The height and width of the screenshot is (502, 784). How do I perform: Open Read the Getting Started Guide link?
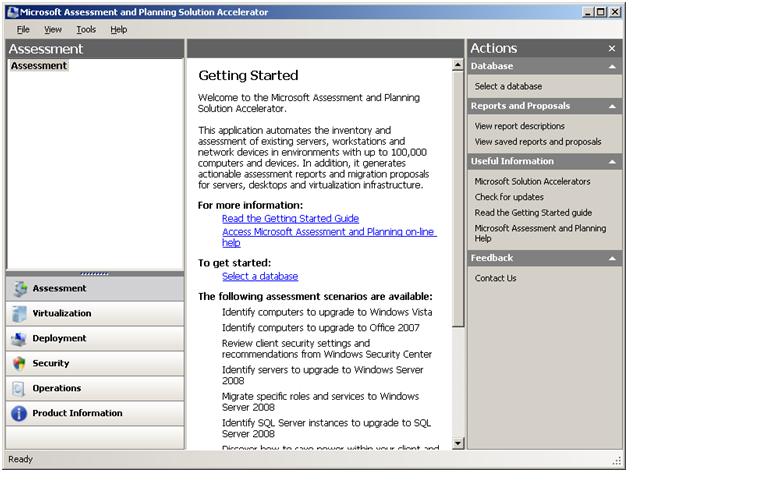click(x=290, y=218)
